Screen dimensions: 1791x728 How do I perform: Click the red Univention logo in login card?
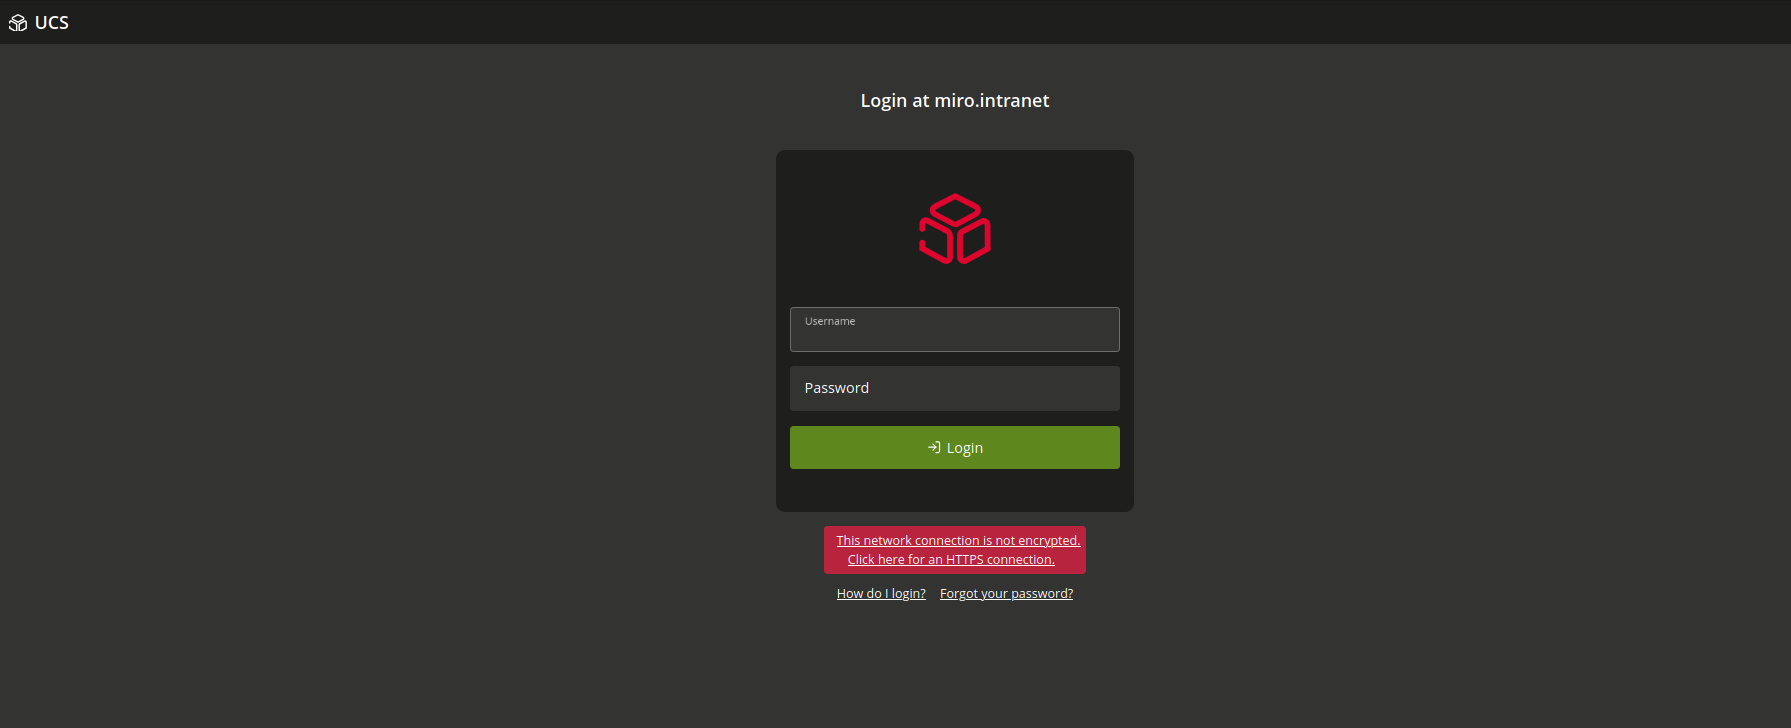[x=954, y=229]
